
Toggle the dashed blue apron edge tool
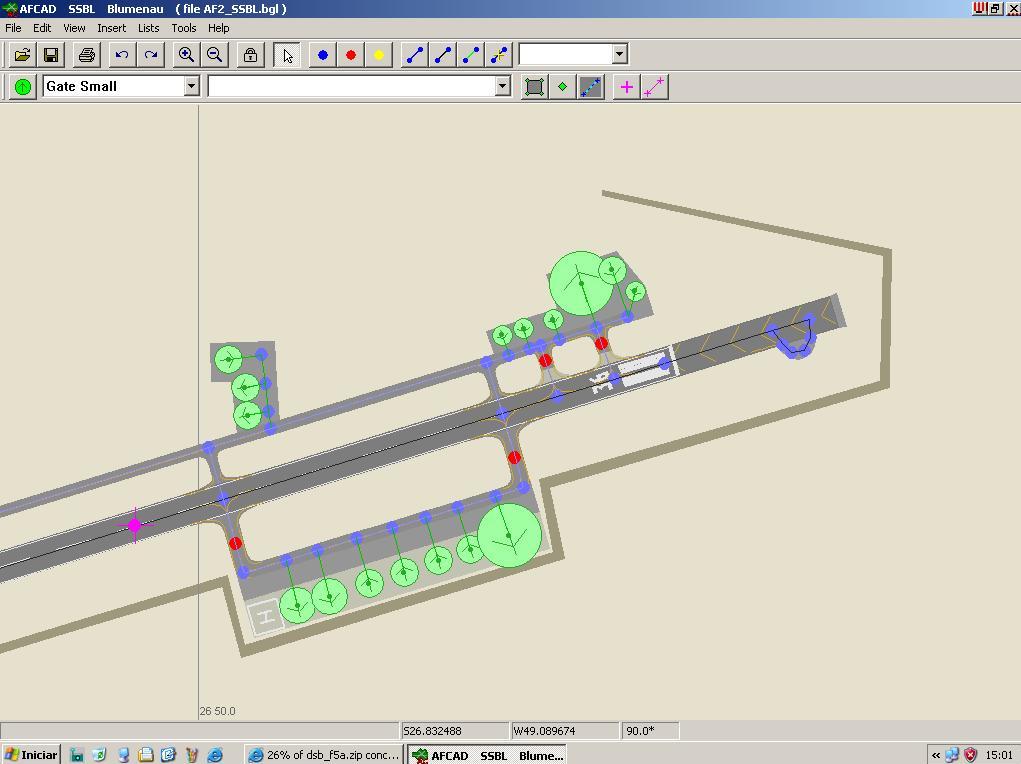tap(591, 87)
